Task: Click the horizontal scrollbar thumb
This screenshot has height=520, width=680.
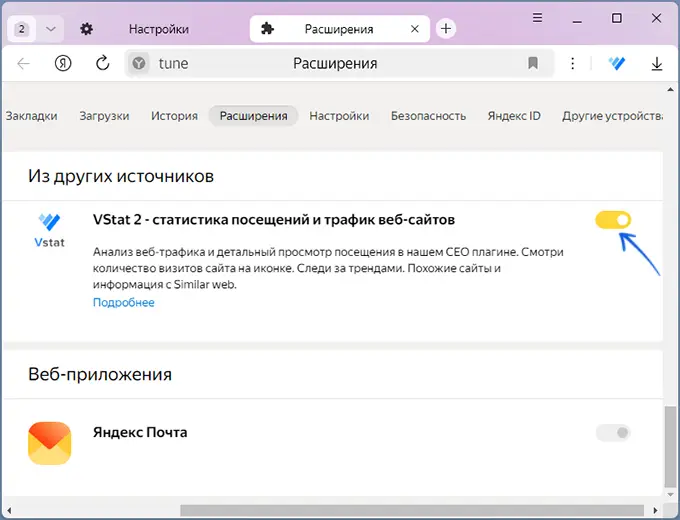Action: [x=412, y=510]
